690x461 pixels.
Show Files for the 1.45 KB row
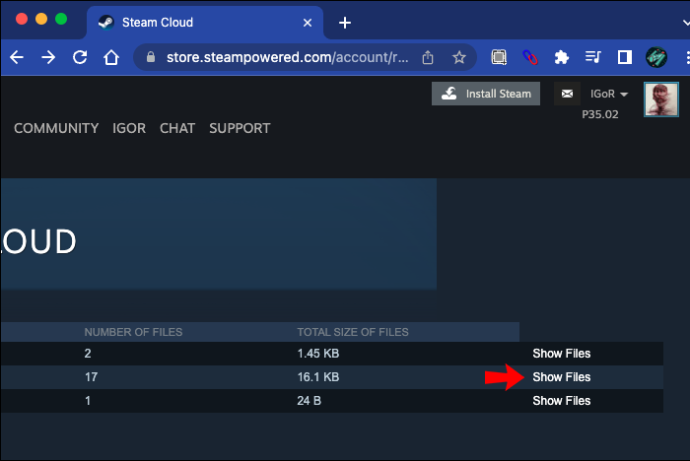(562, 353)
